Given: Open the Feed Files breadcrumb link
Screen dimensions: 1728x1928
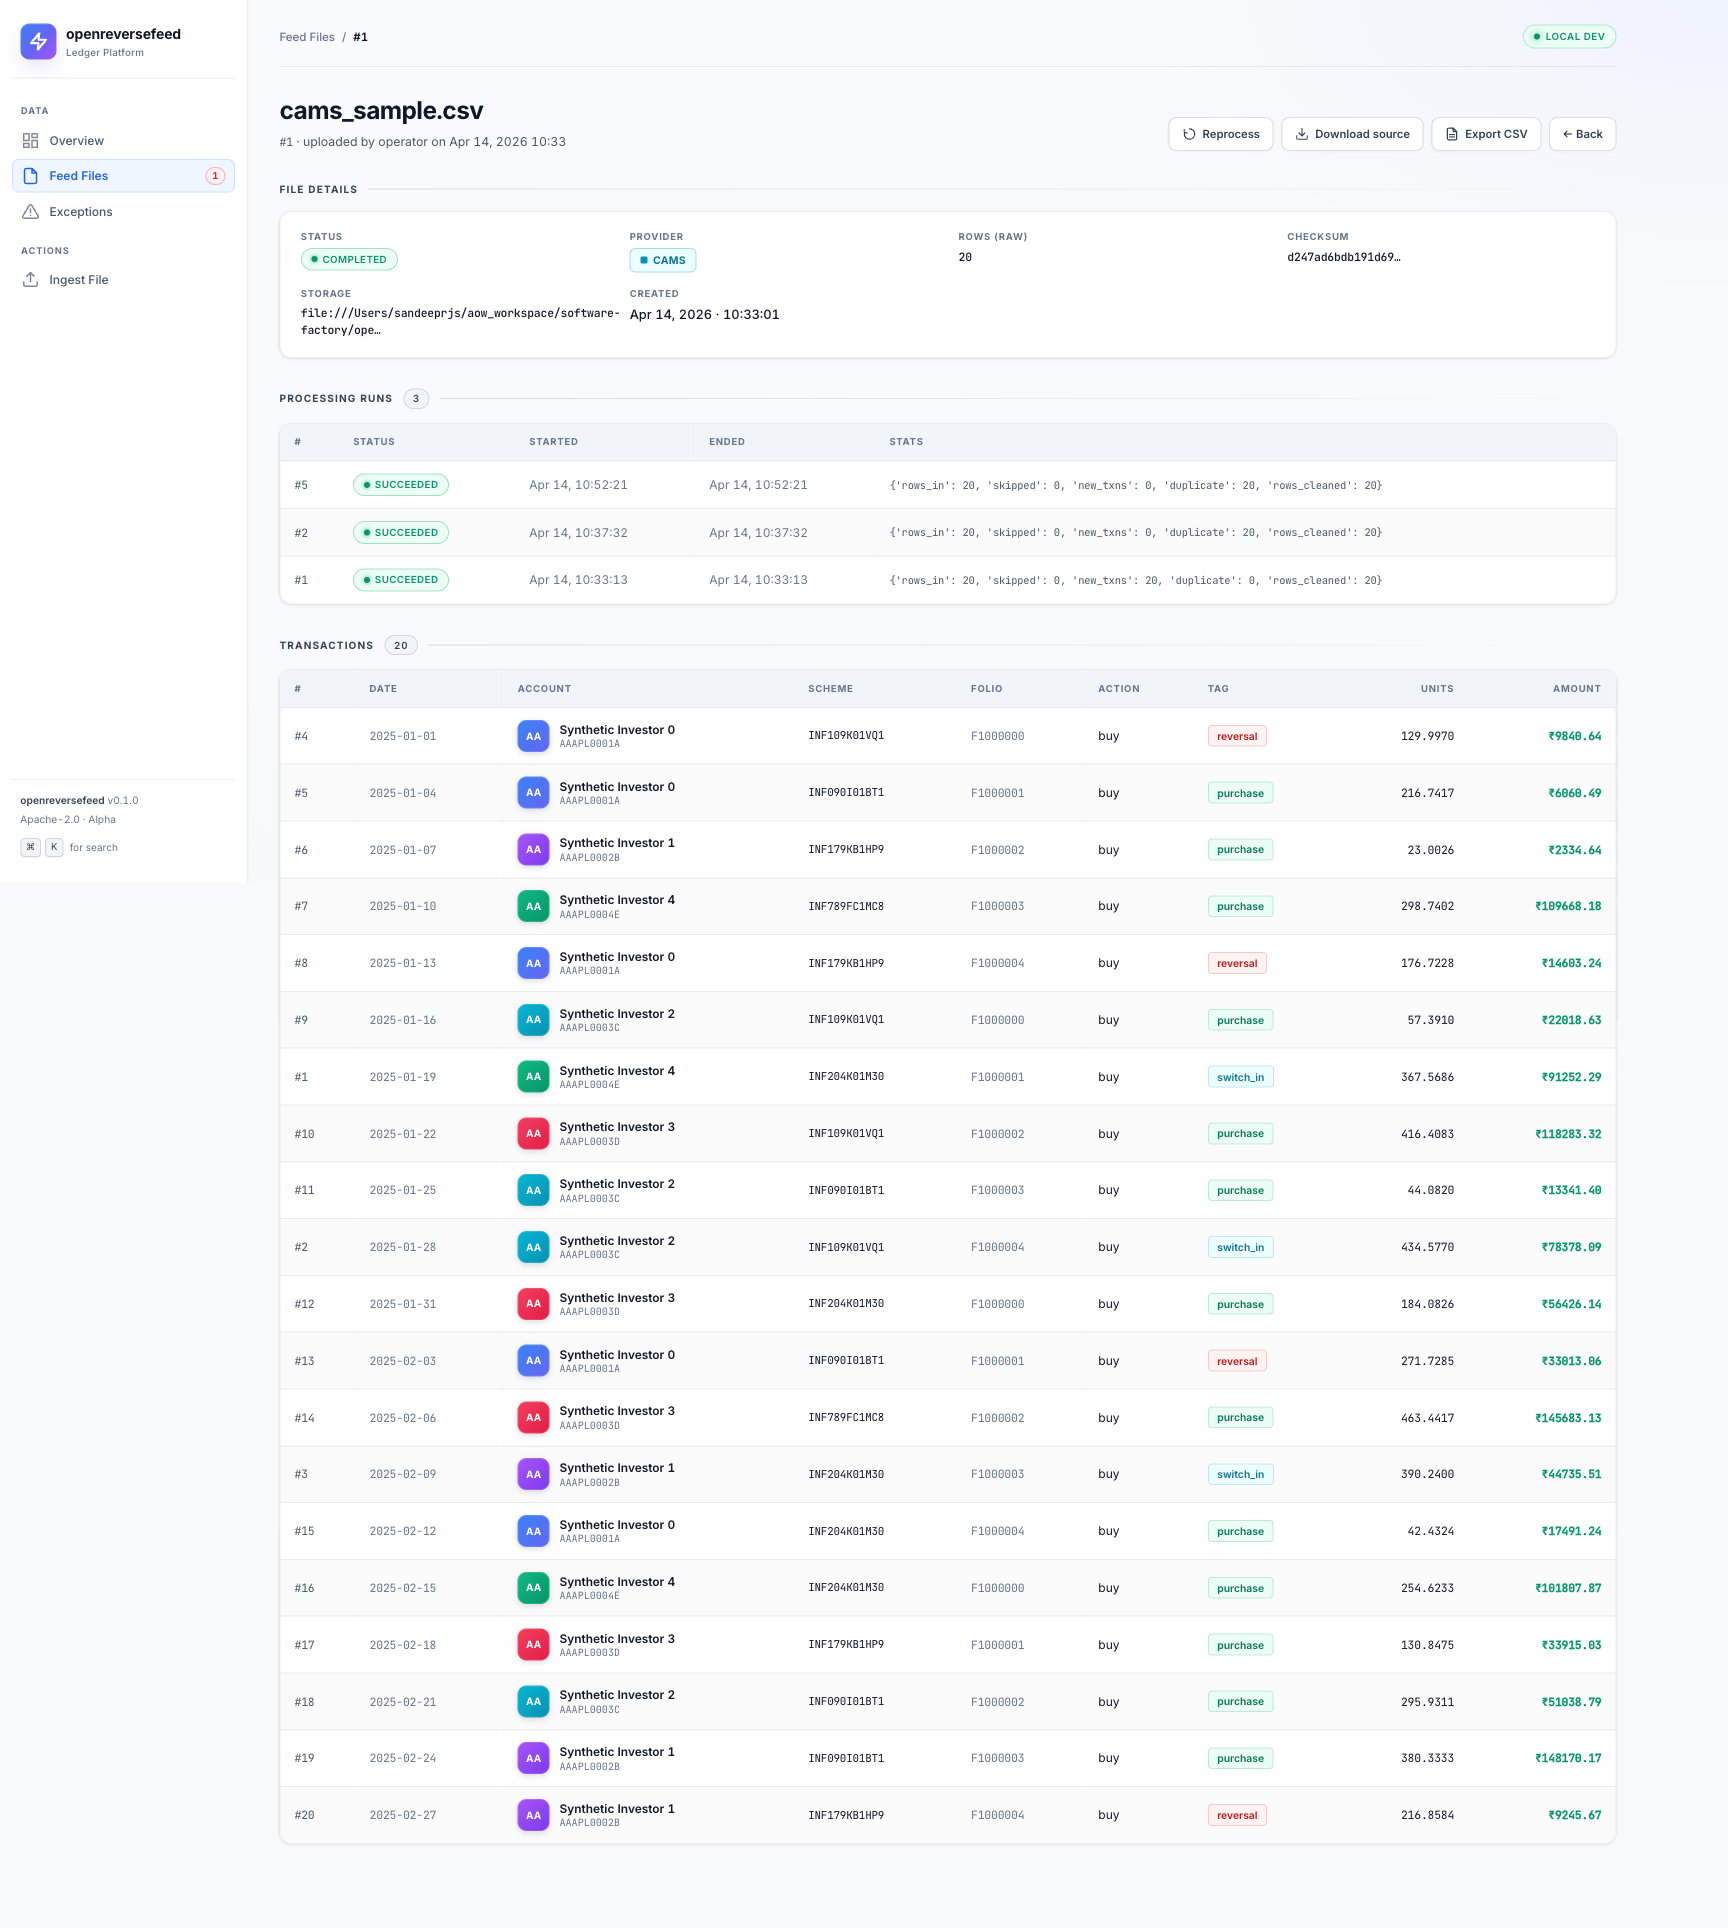Looking at the screenshot, I should pyautogui.click(x=307, y=37).
